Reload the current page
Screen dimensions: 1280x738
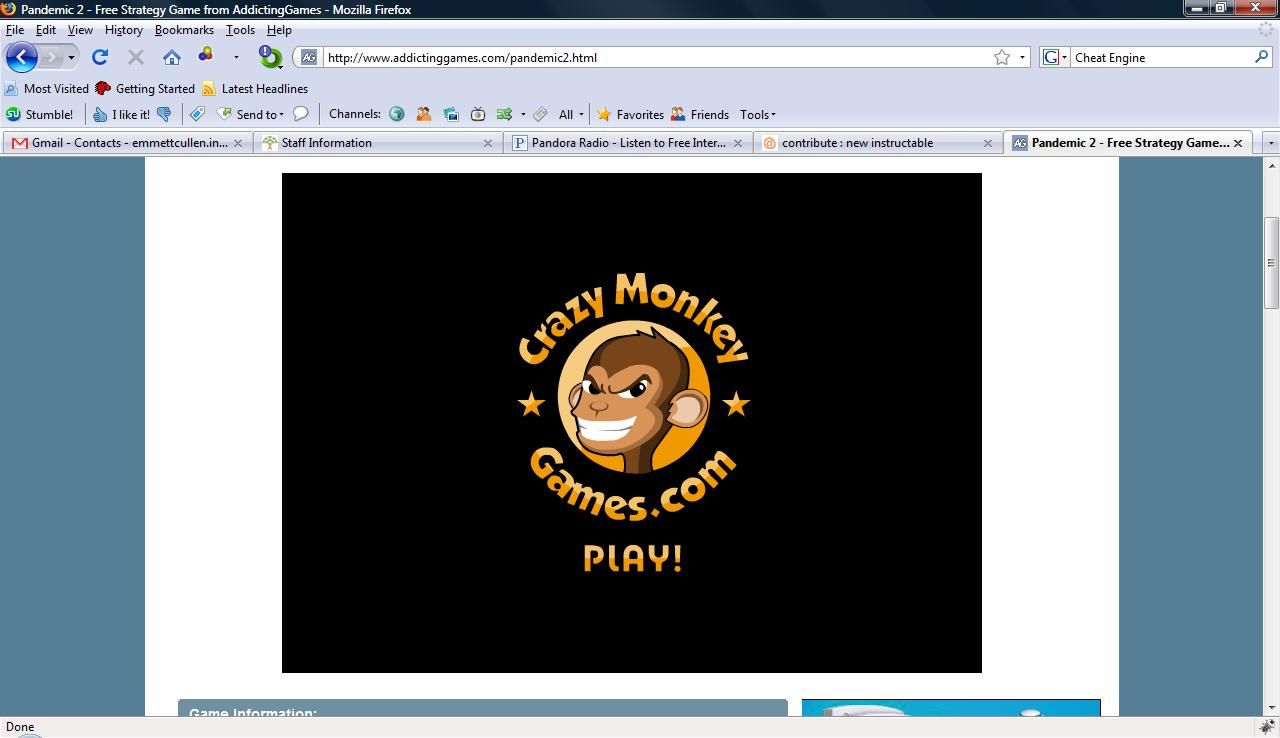click(x=99, y=57)
